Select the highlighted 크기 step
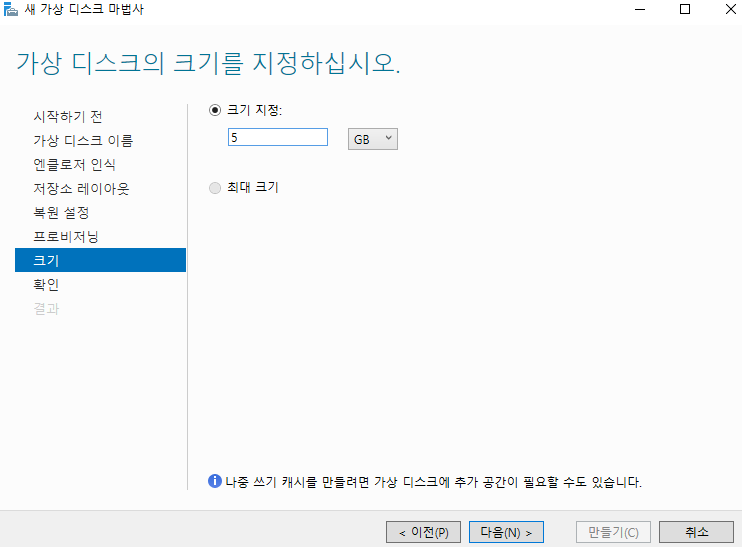Image resolution: width=742 pixels, height=547 pixels. point(100,260)
